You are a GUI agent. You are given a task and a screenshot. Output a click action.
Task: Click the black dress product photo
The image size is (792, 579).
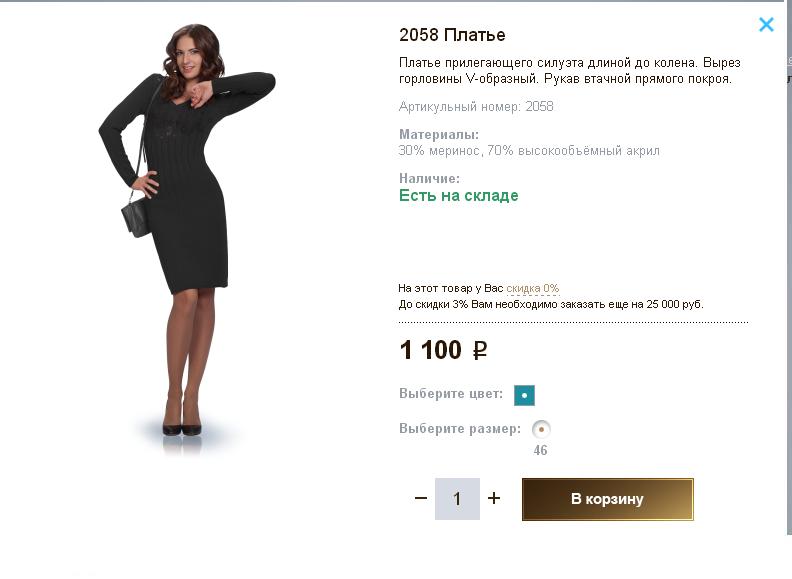pos(186,230)
